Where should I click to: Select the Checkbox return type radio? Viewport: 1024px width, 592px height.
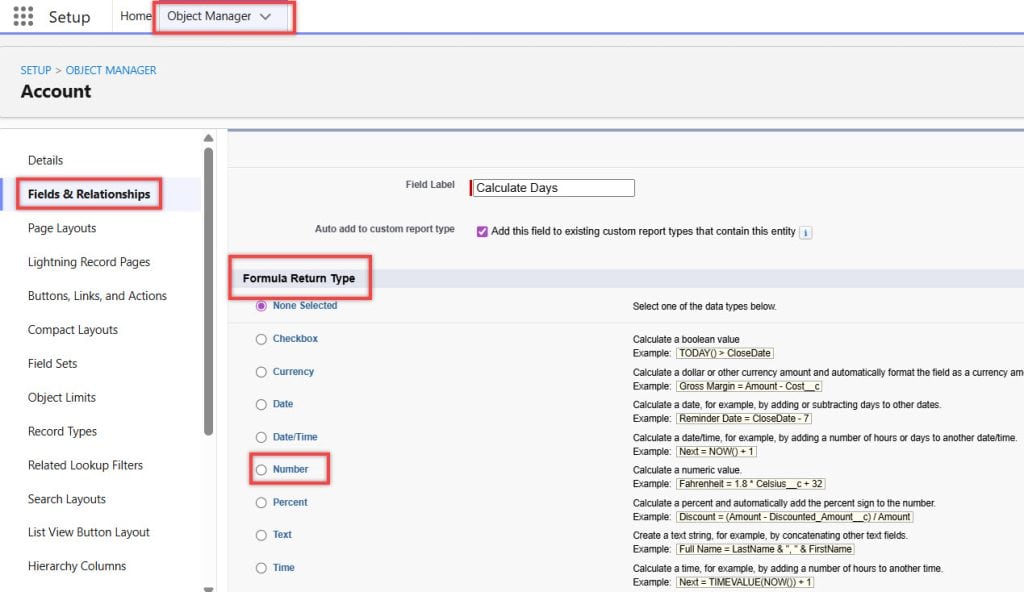(261, 339)
